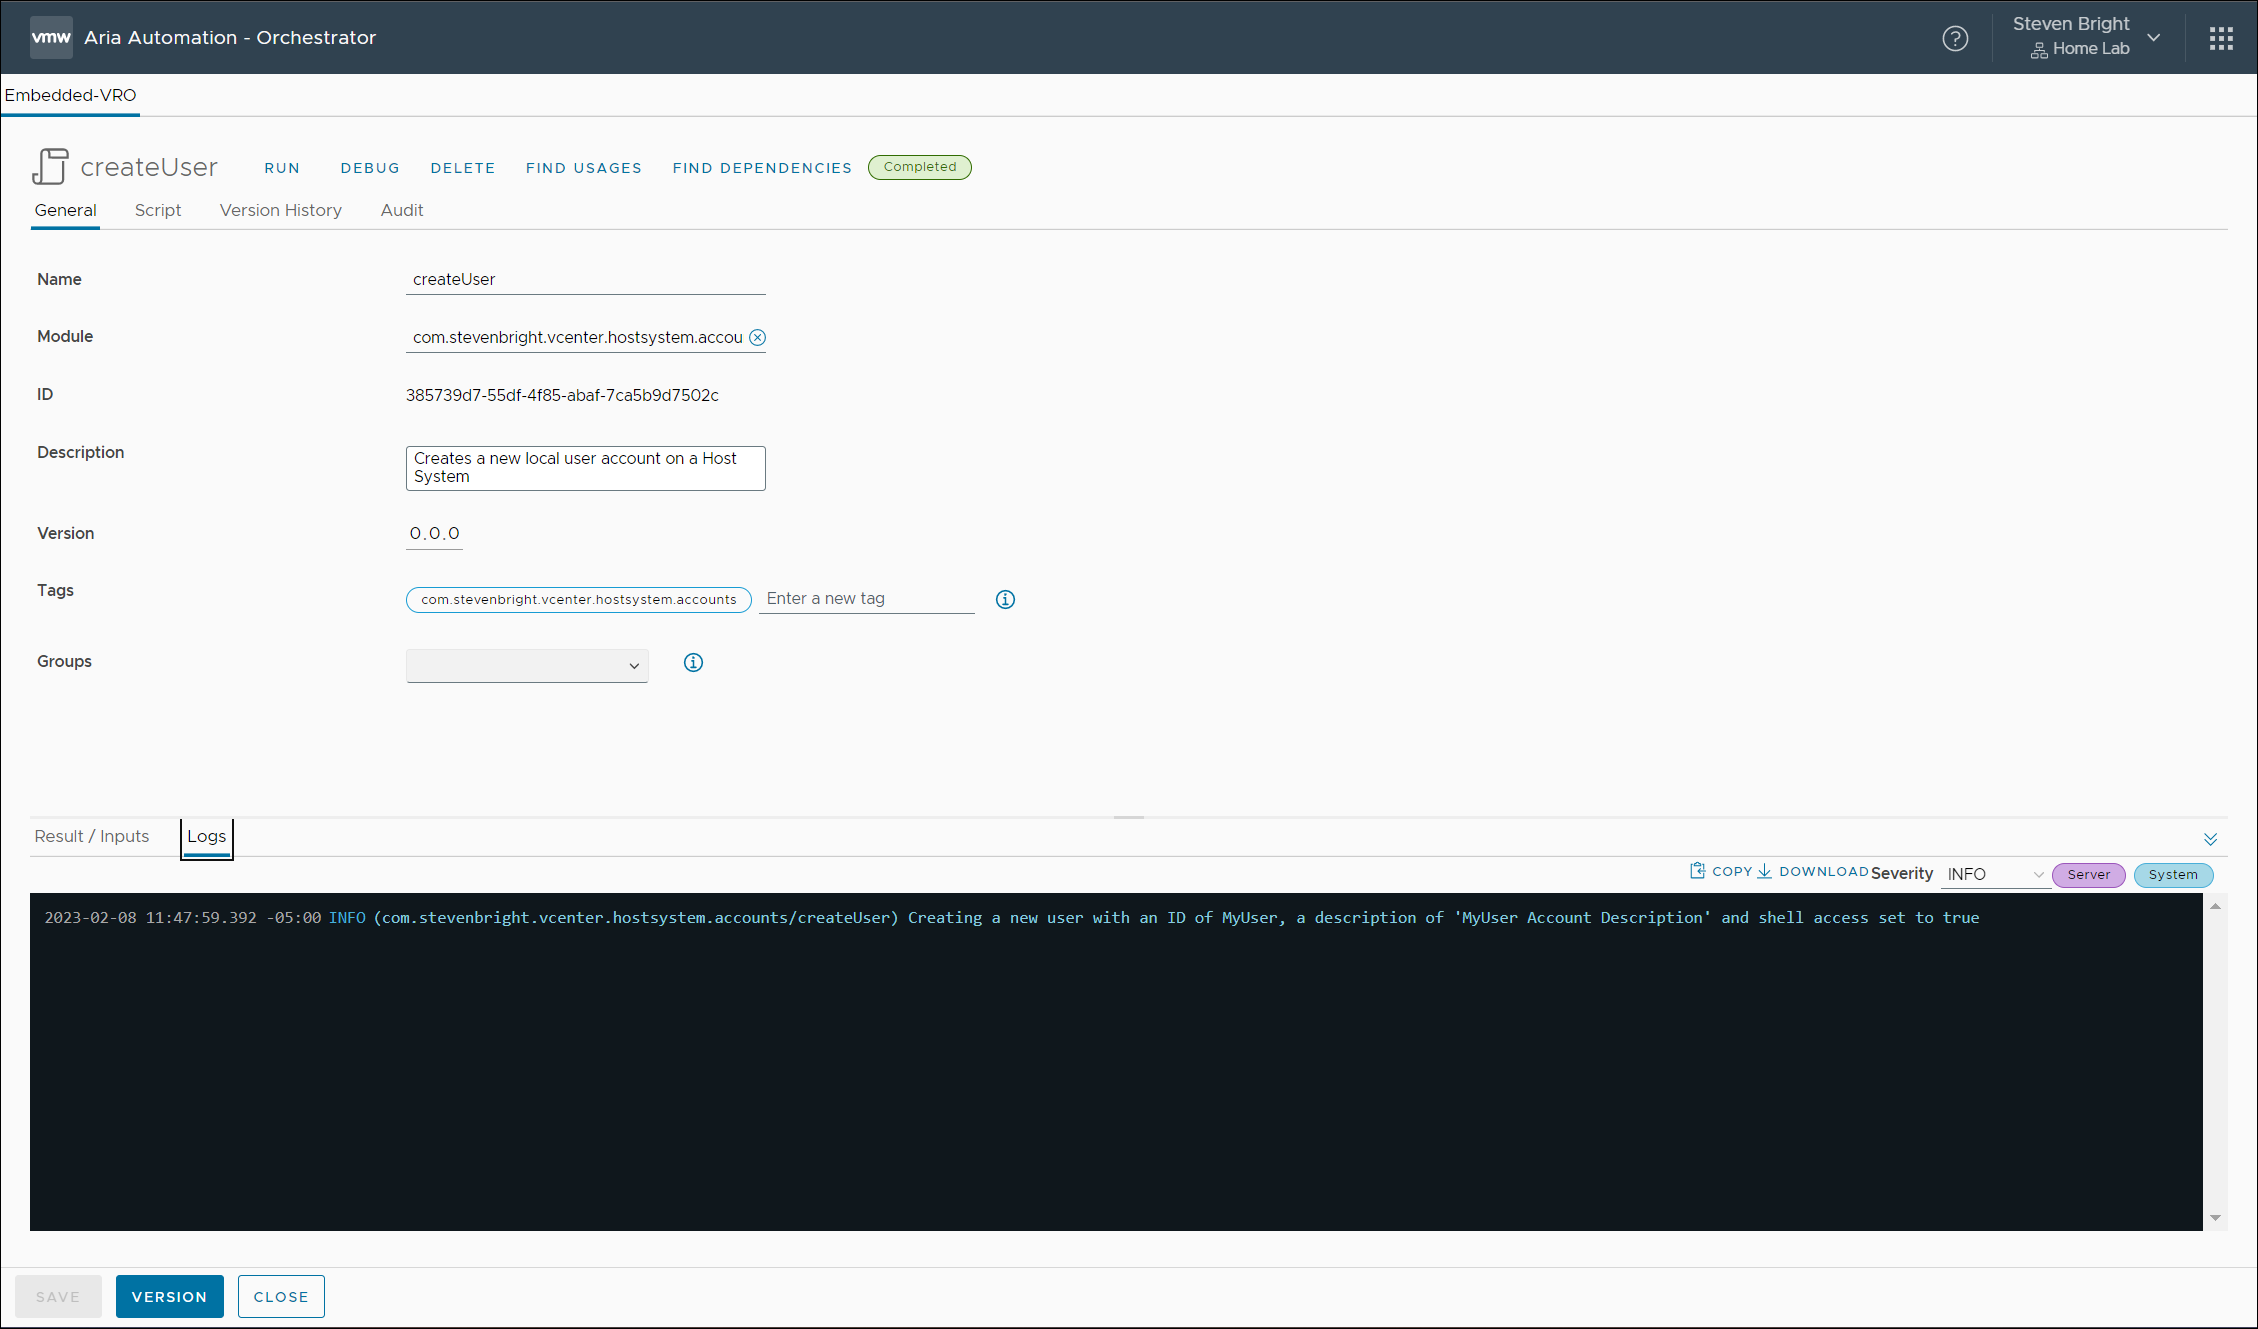Open the Result / Inputs tab
The image size is (2258, 1329).
92,836
